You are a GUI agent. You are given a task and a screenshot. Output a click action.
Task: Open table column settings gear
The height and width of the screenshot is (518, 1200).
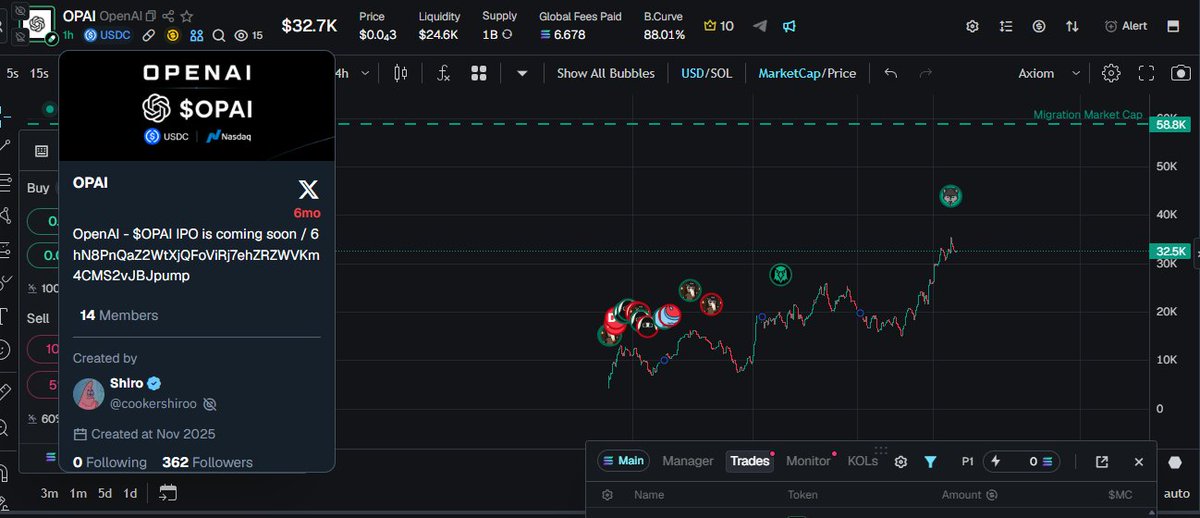[607, 494]
